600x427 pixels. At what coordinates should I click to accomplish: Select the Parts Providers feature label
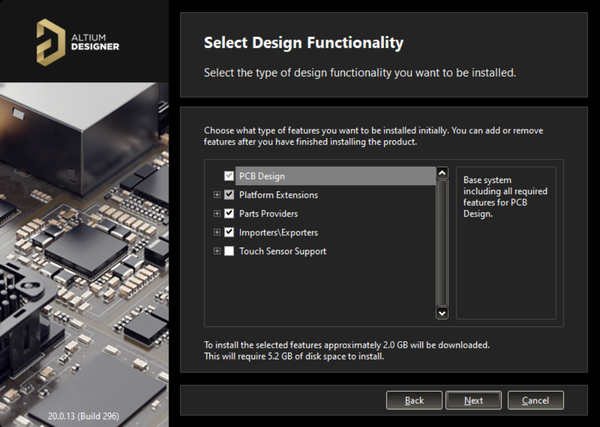tap(268, 214)
